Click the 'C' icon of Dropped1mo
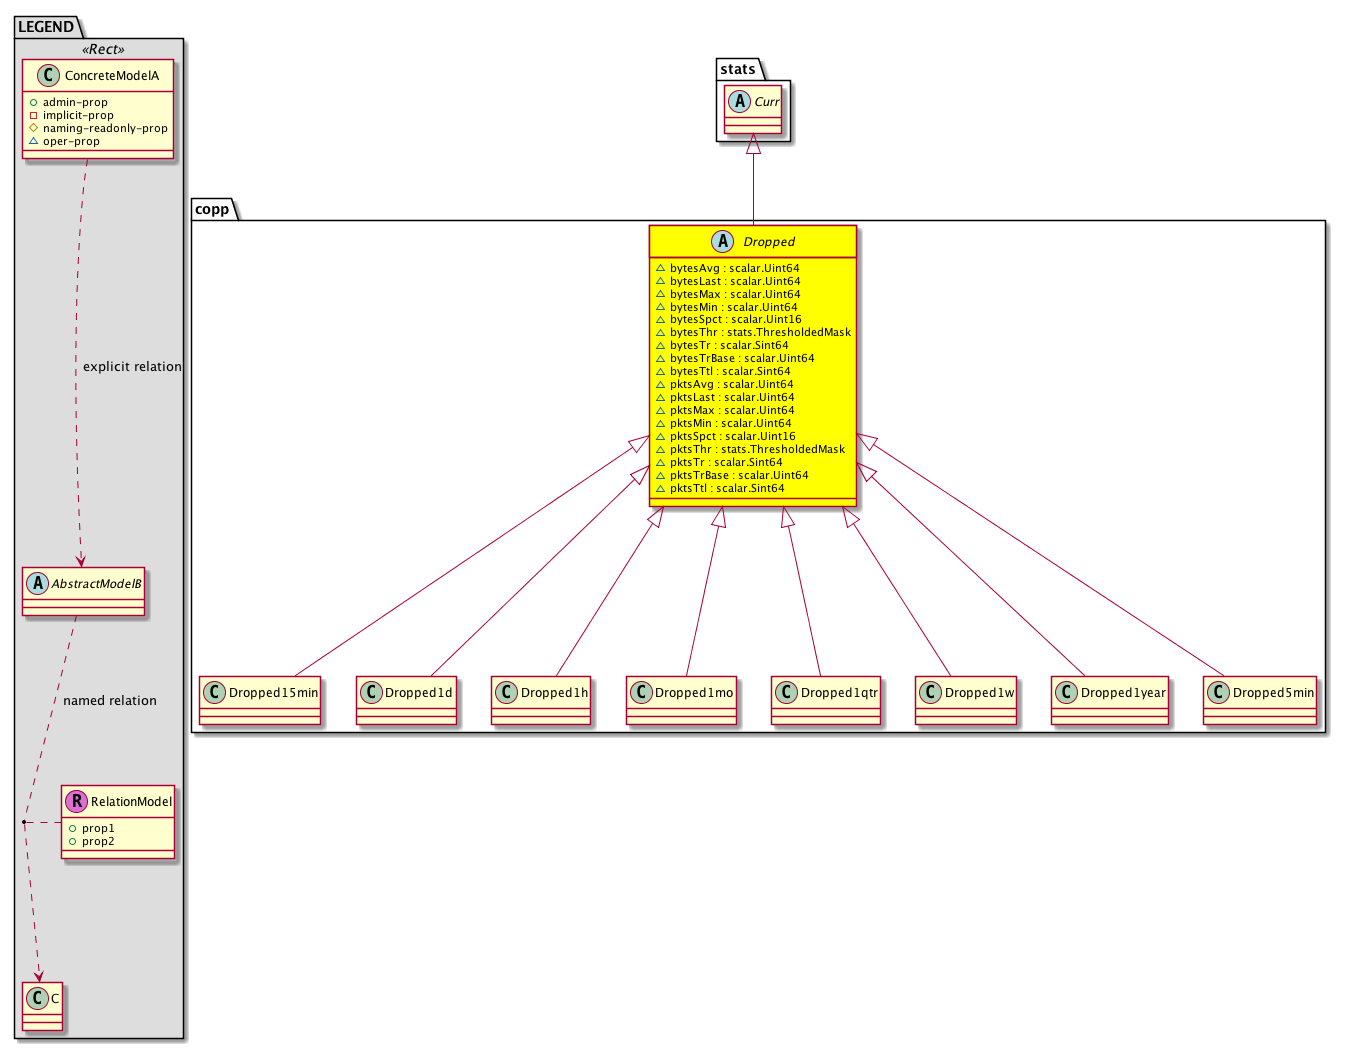 tap(641, 693)
